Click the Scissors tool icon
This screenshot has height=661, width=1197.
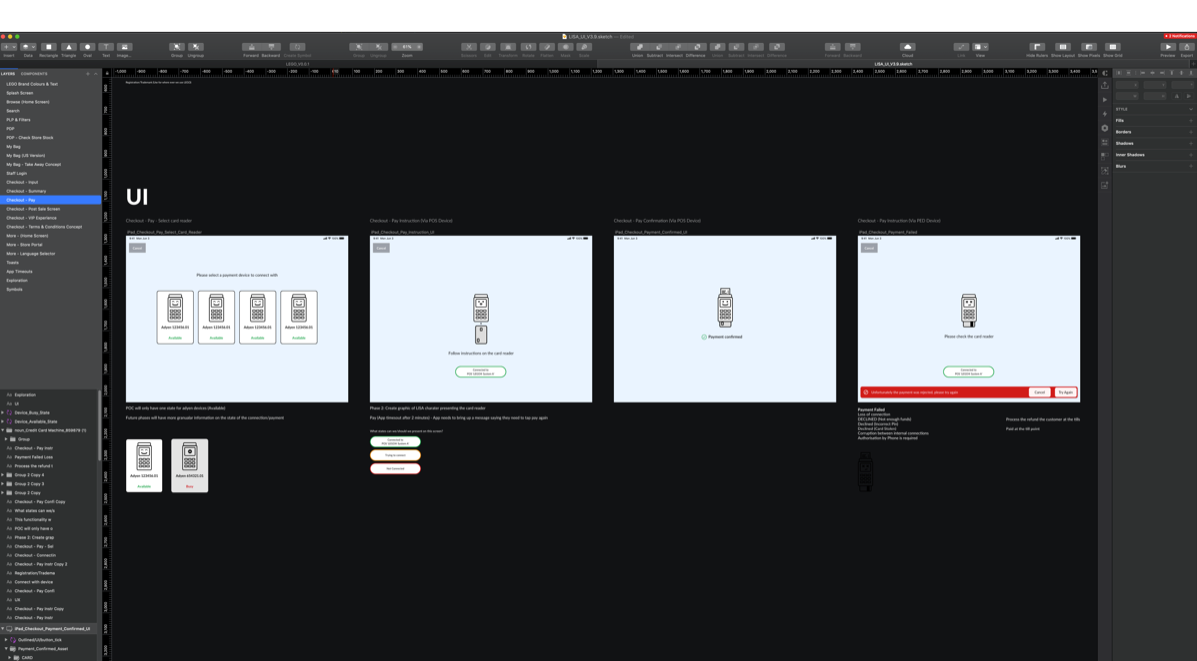pos(469,47)
